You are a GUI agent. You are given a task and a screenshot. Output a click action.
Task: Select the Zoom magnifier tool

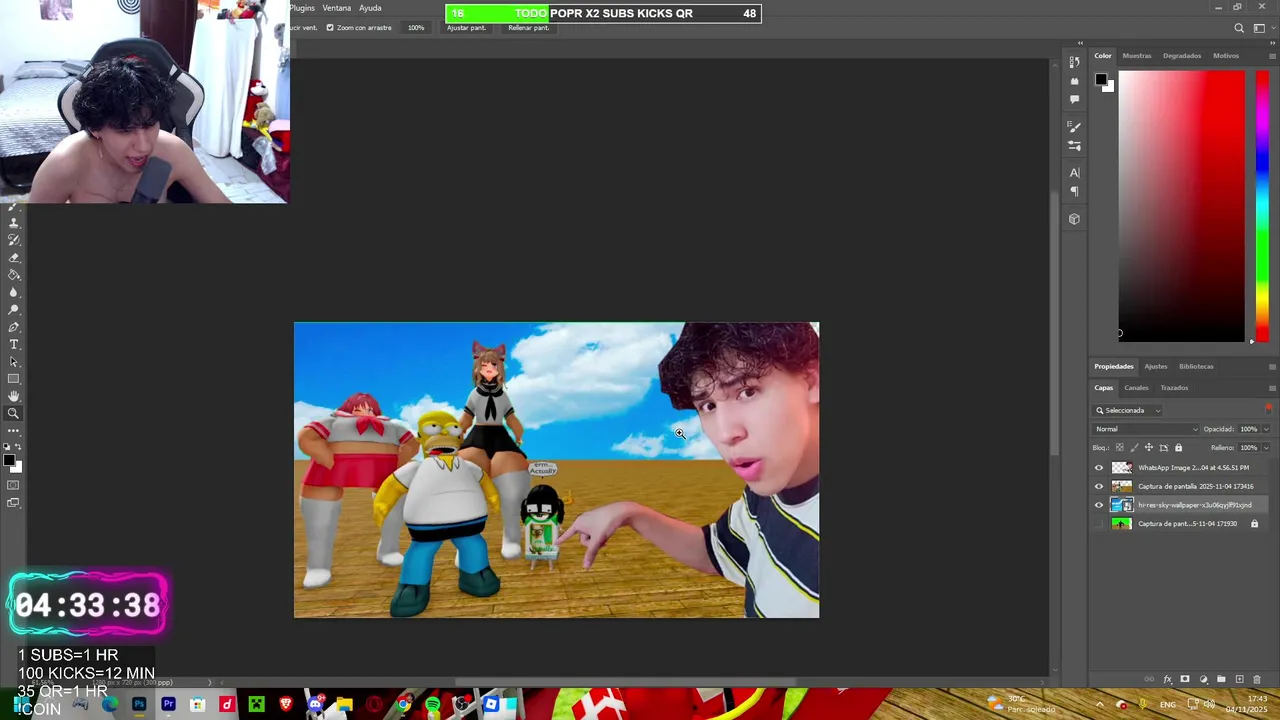click(x=14, y=413)
